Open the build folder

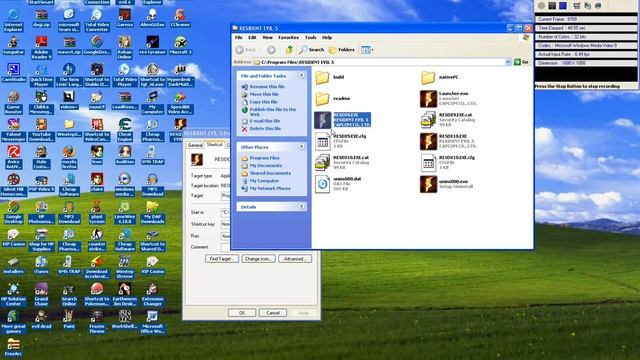[x=330, y=77]
